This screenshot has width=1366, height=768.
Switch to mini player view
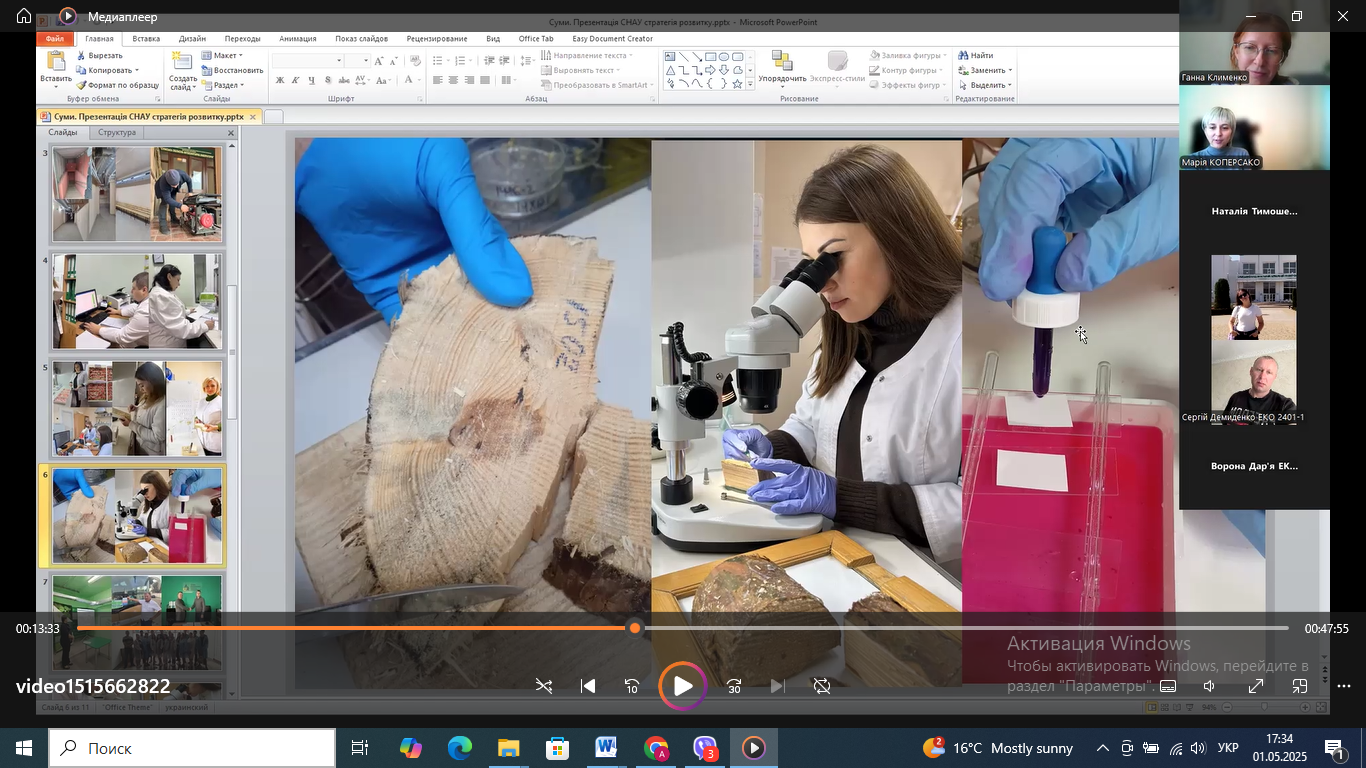1300,686
